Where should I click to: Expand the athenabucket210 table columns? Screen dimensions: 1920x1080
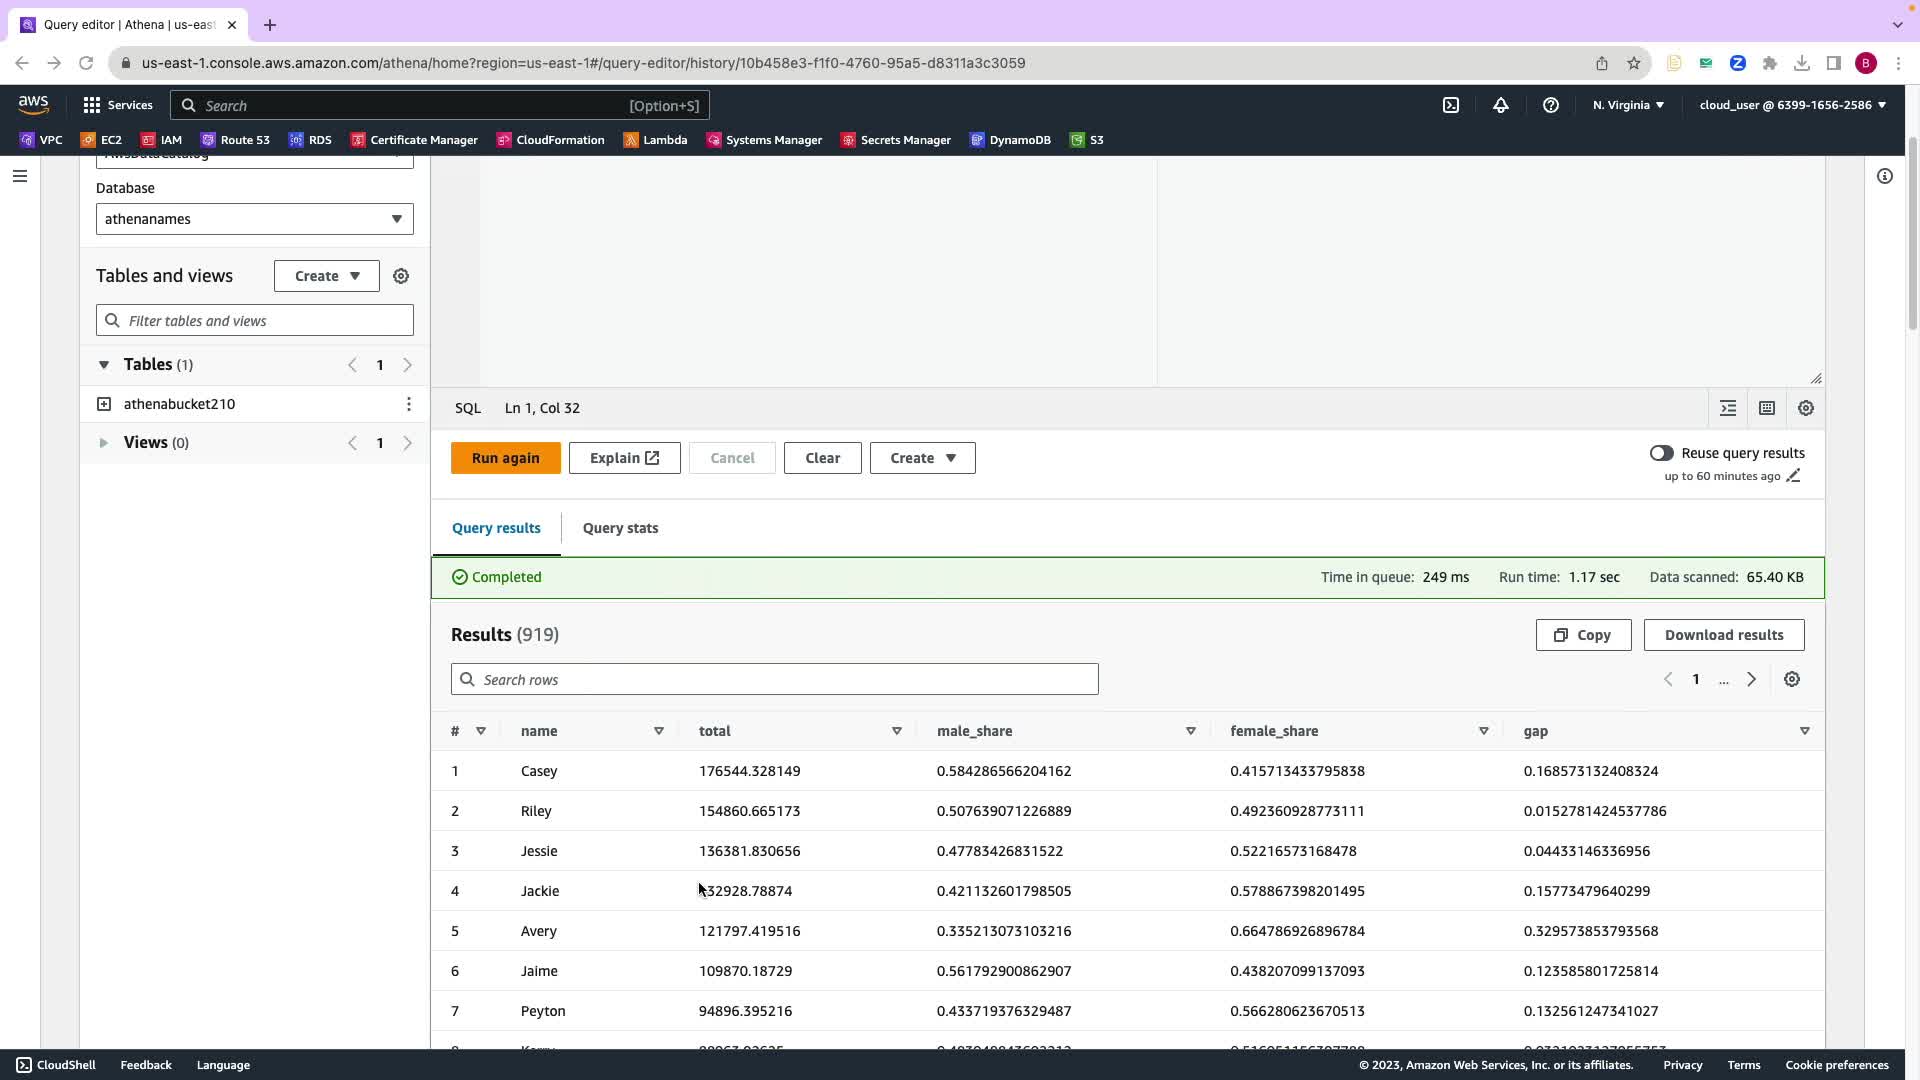(x=104, y=404)
